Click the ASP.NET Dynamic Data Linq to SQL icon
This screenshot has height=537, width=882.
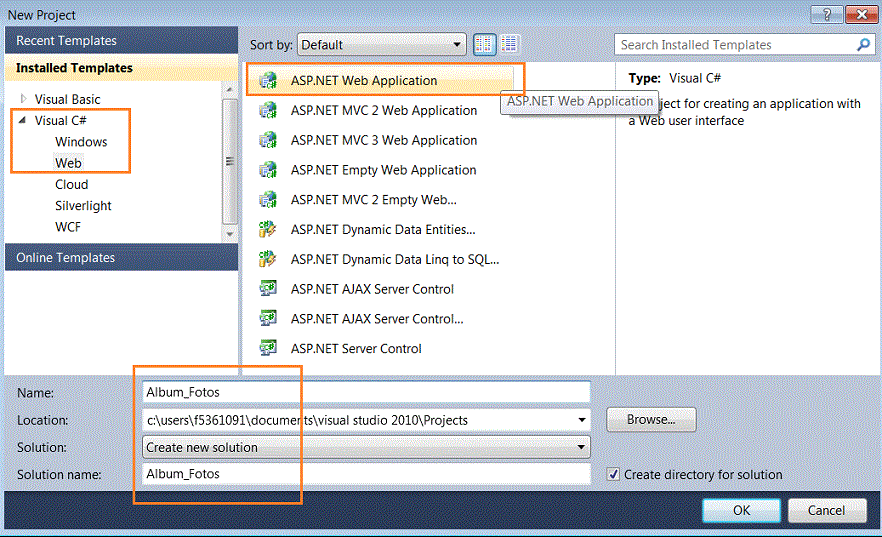point(268,259)
